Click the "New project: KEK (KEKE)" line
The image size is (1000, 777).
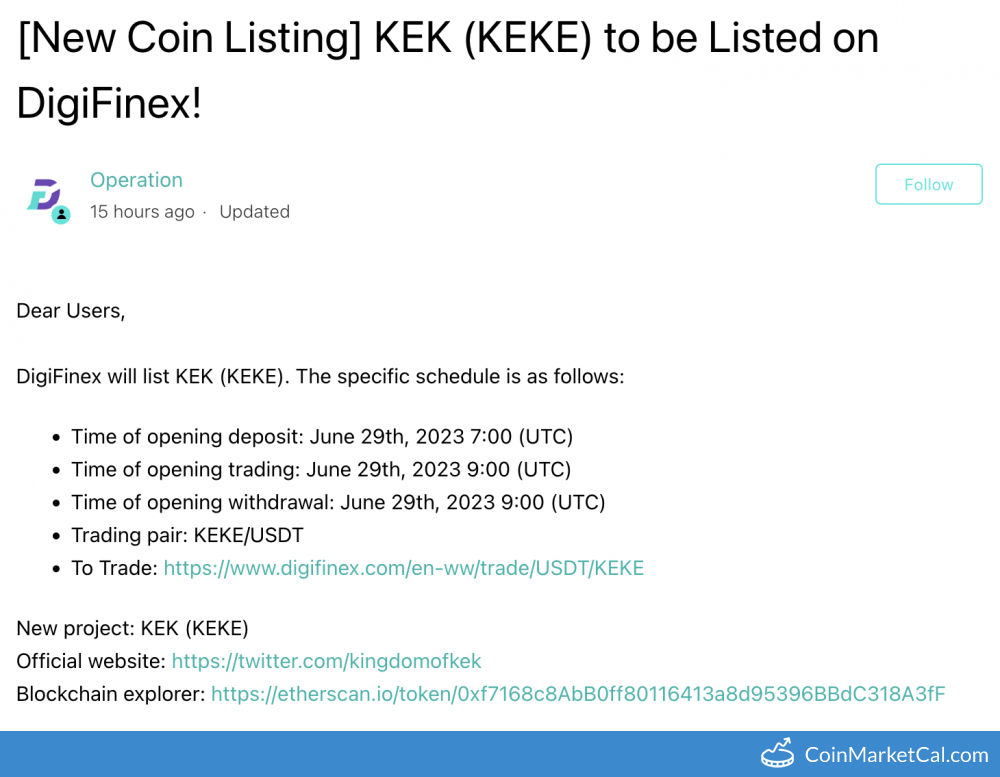point(132,628)
